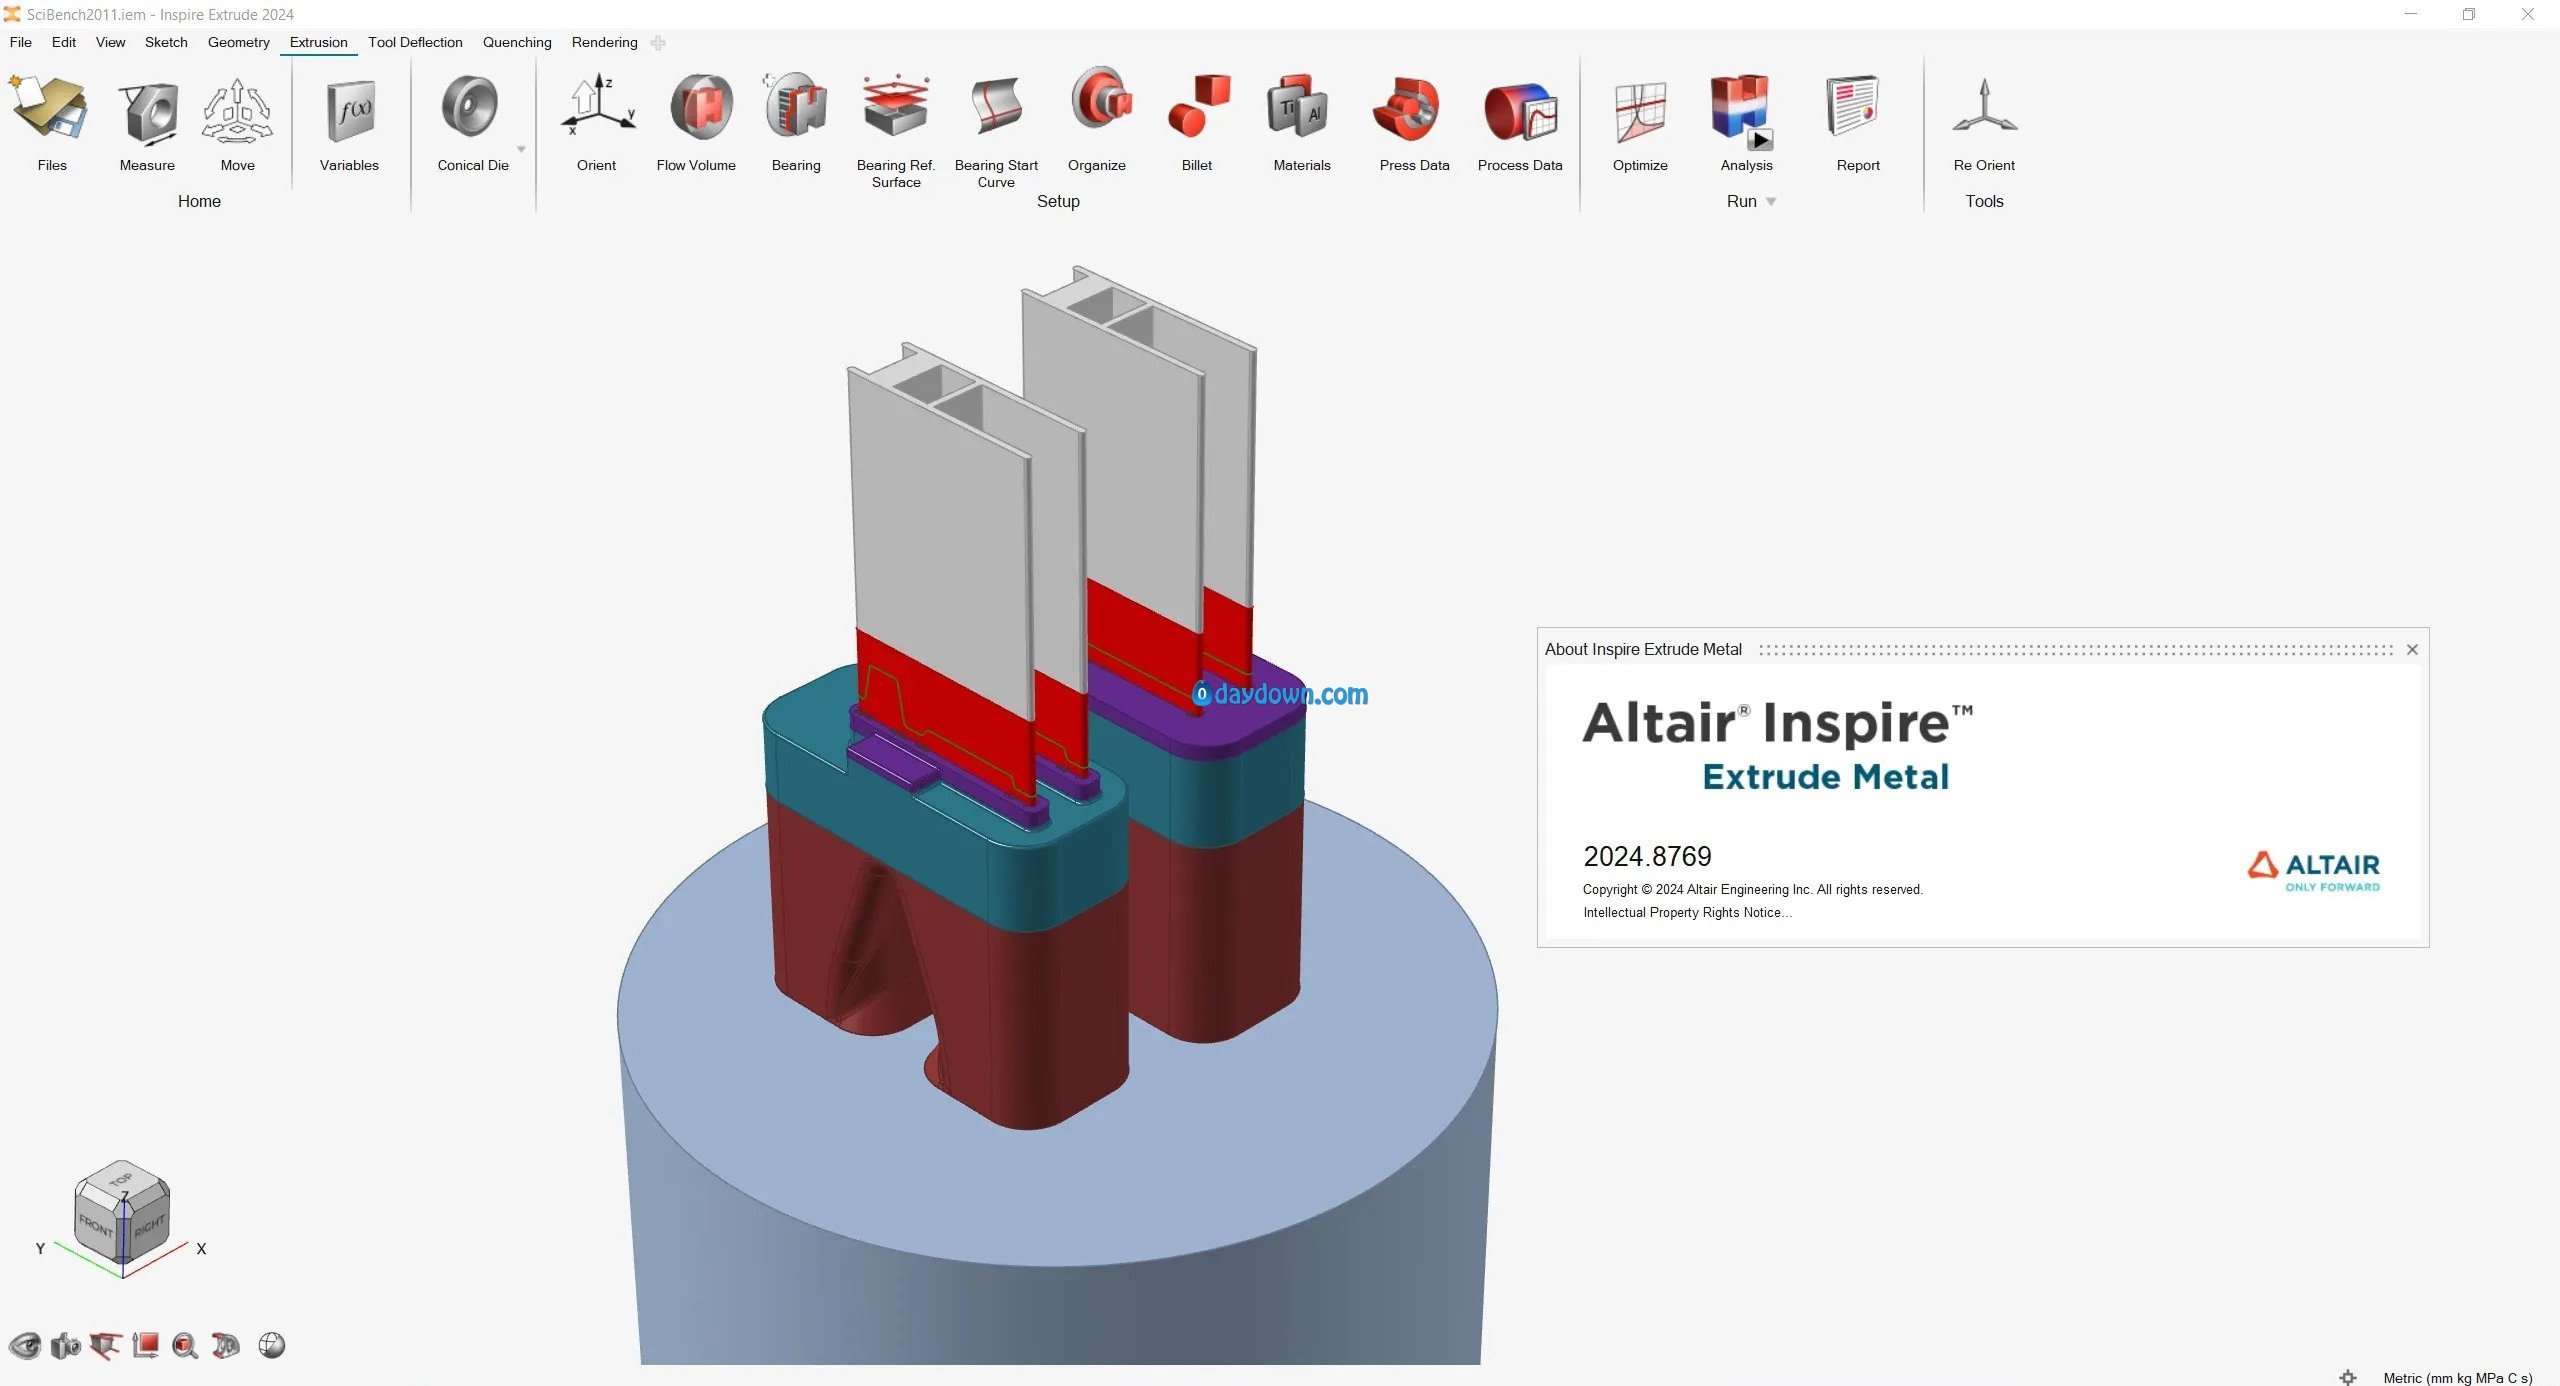Click the shaded sphere display icon
Screen dimensions: 2560x1386
click(x=272, y=1346)
